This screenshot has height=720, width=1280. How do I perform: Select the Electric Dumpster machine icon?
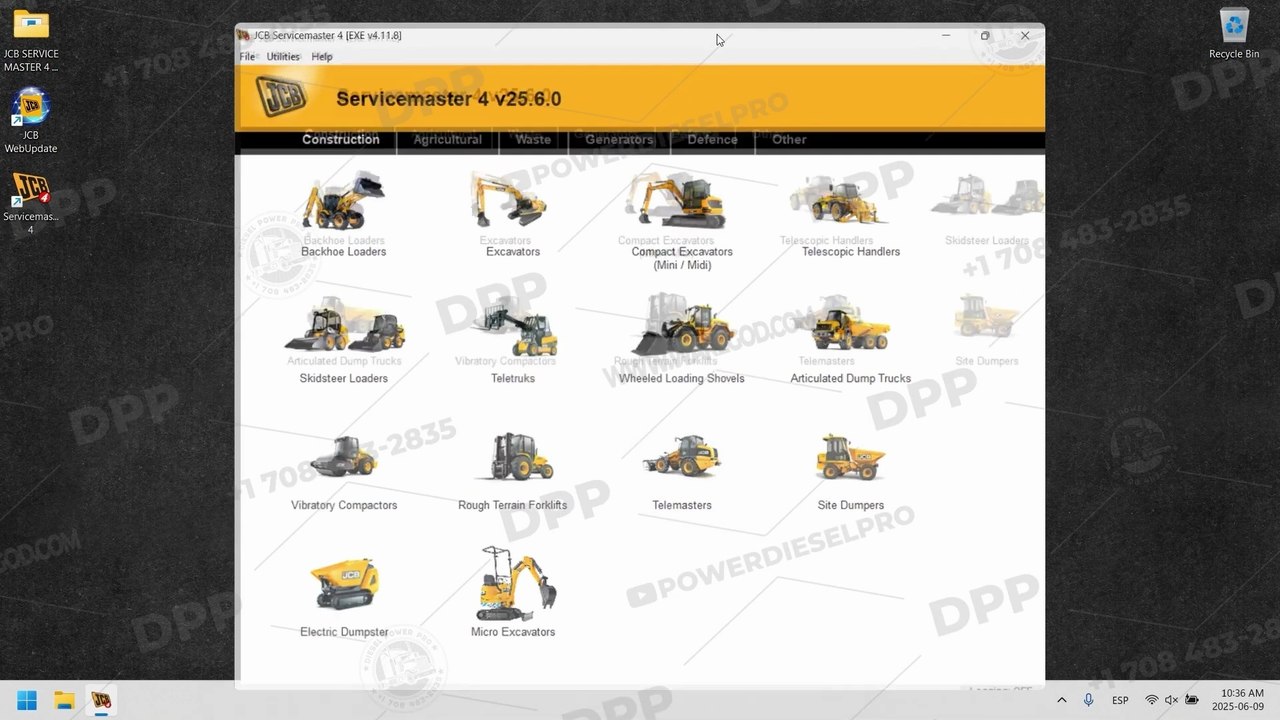[x=345, y=584]
